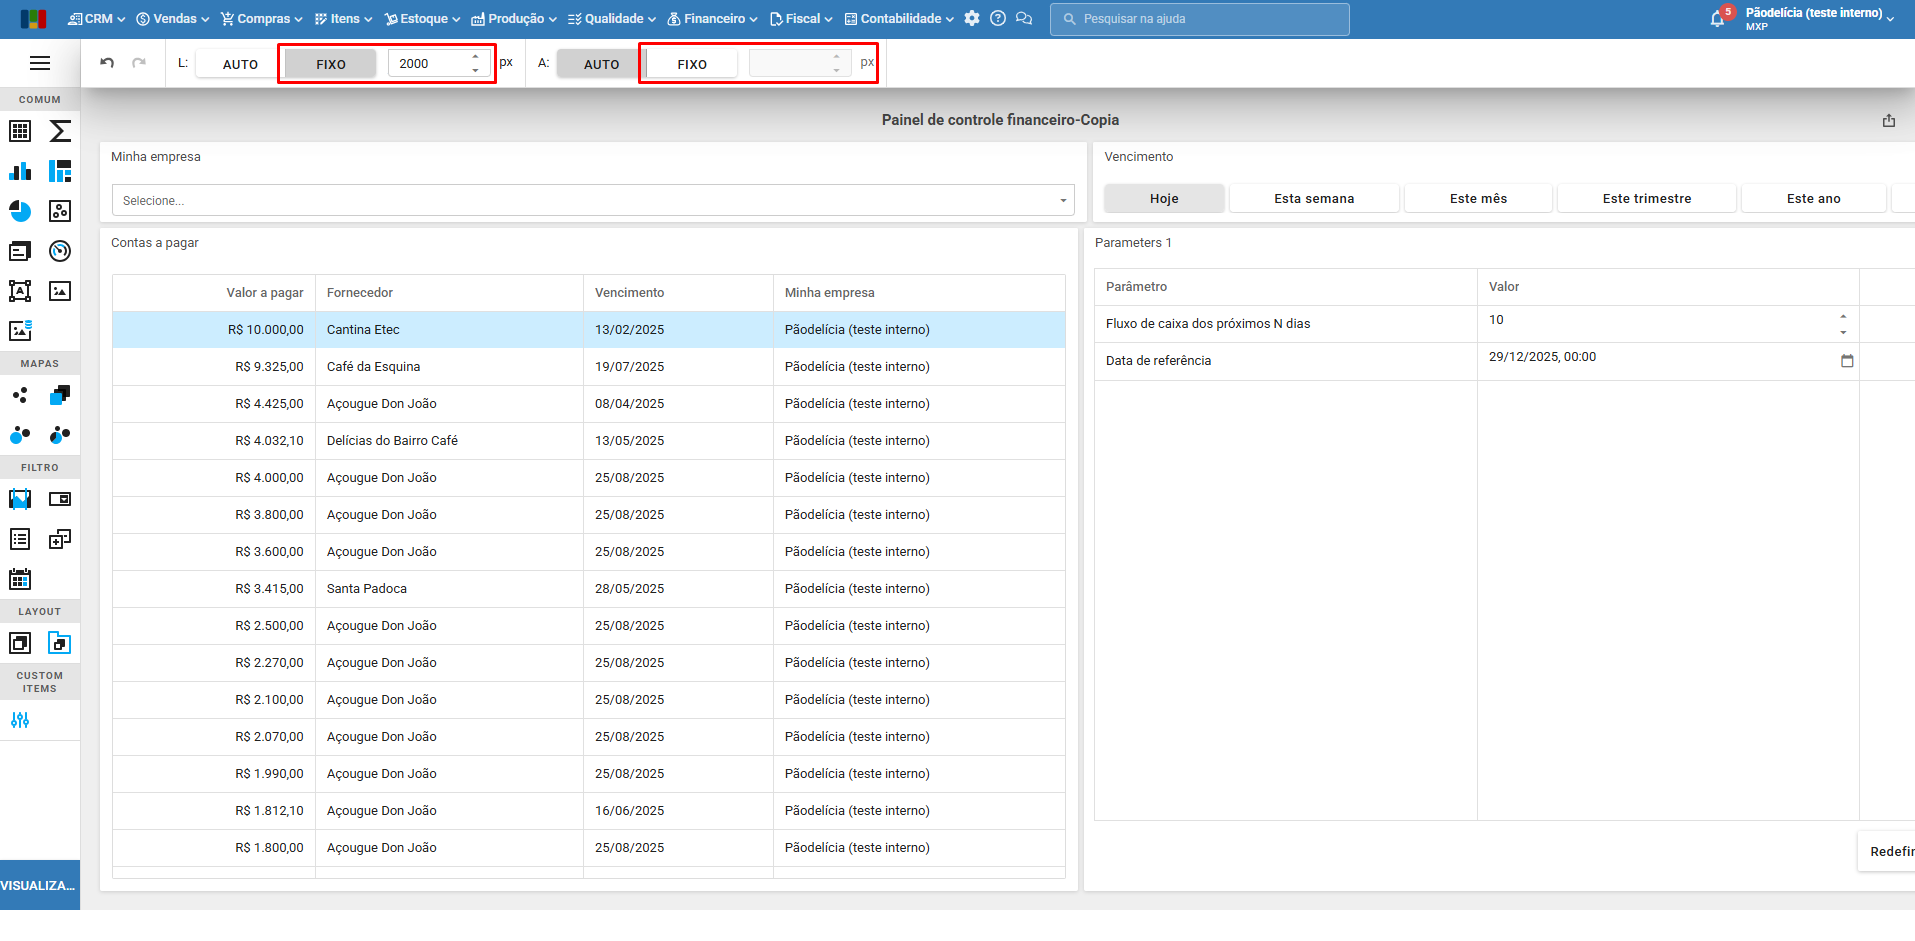Add a Grid item from the toolbox

(20, 131)
